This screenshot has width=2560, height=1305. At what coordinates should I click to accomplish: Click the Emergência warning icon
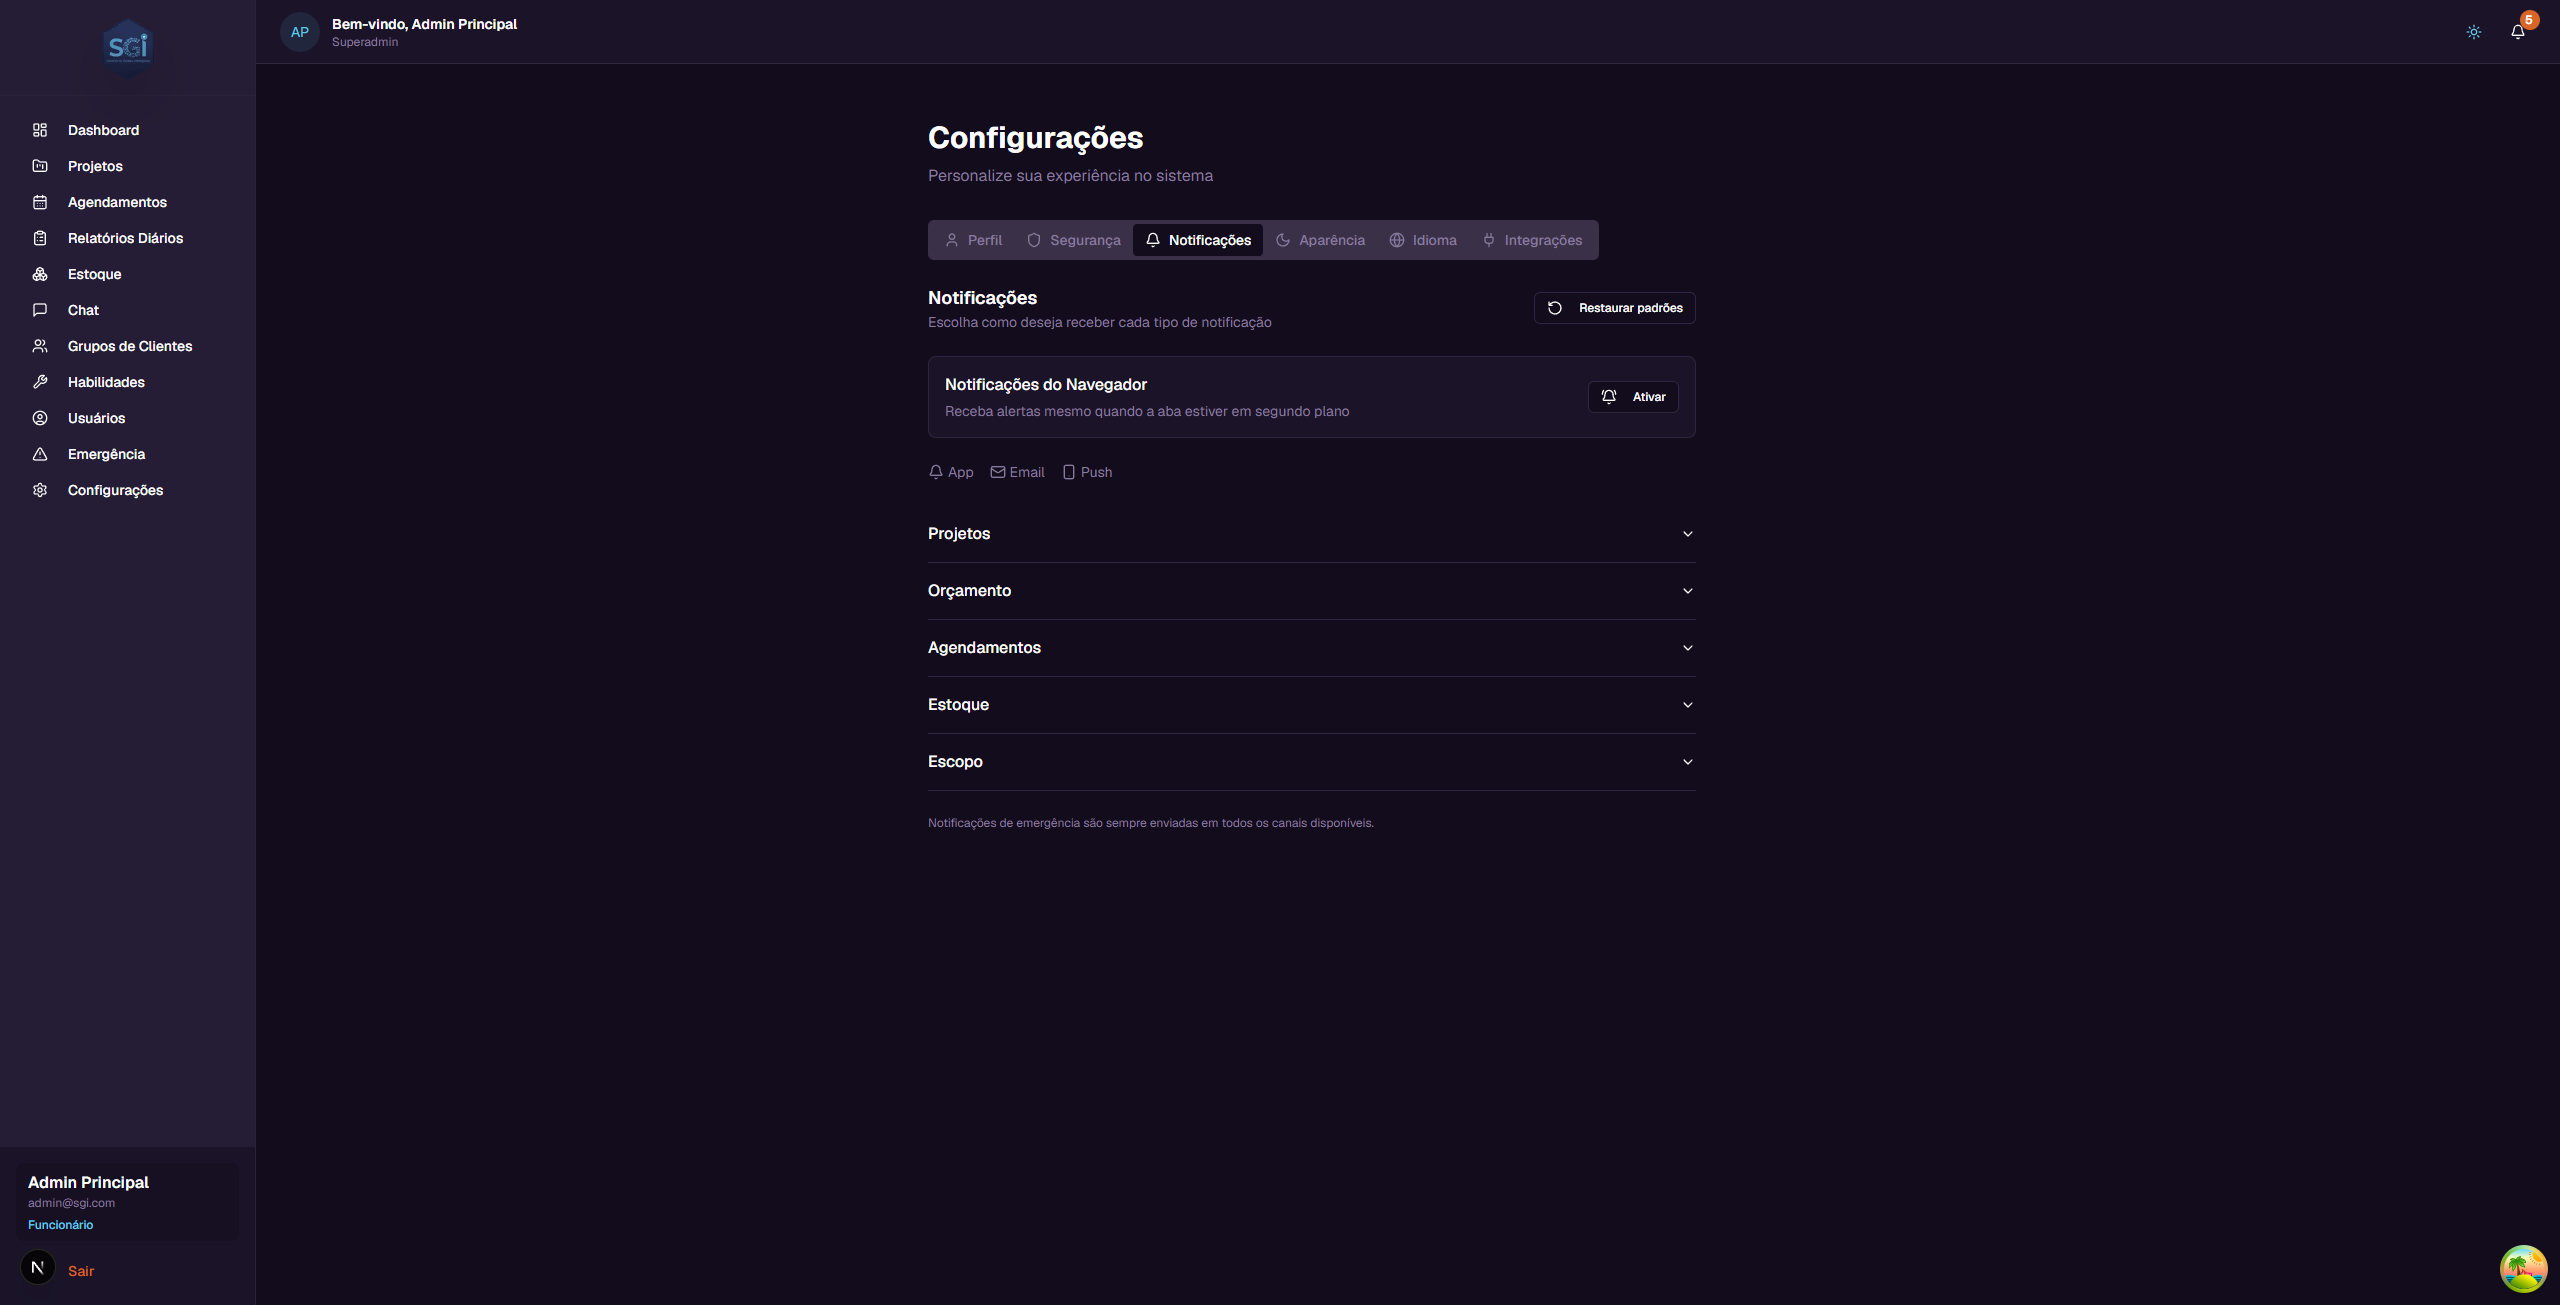39,453
